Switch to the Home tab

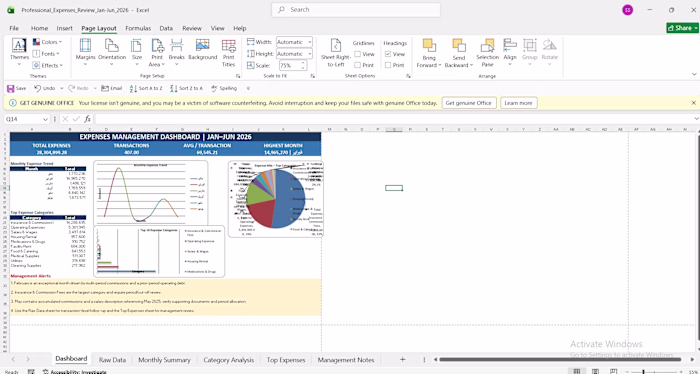click(x=39, y=28)
